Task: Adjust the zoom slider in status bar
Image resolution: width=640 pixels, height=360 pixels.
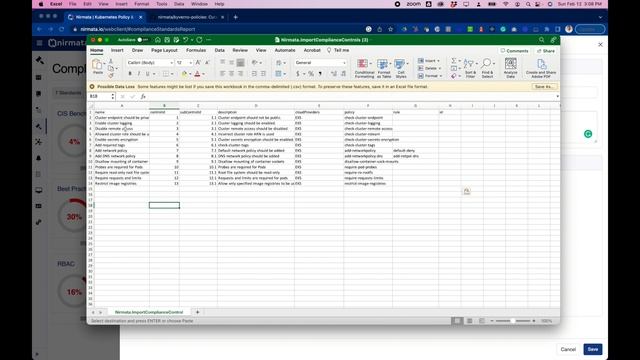Action: point(513,321)
